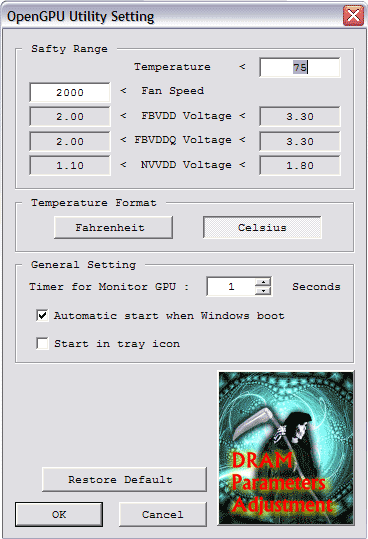Open the DRAM Parameters Adjustment image

(286, 448)
